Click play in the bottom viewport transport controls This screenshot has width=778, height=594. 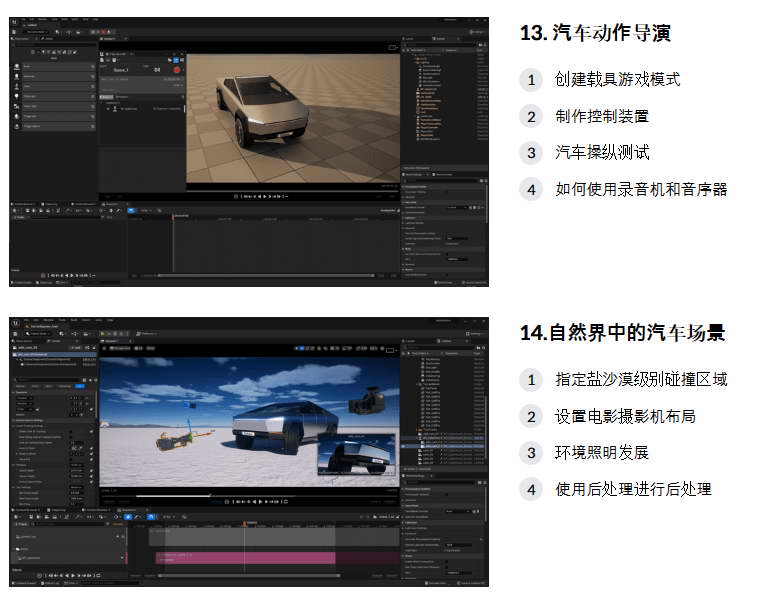pos(260,502)
